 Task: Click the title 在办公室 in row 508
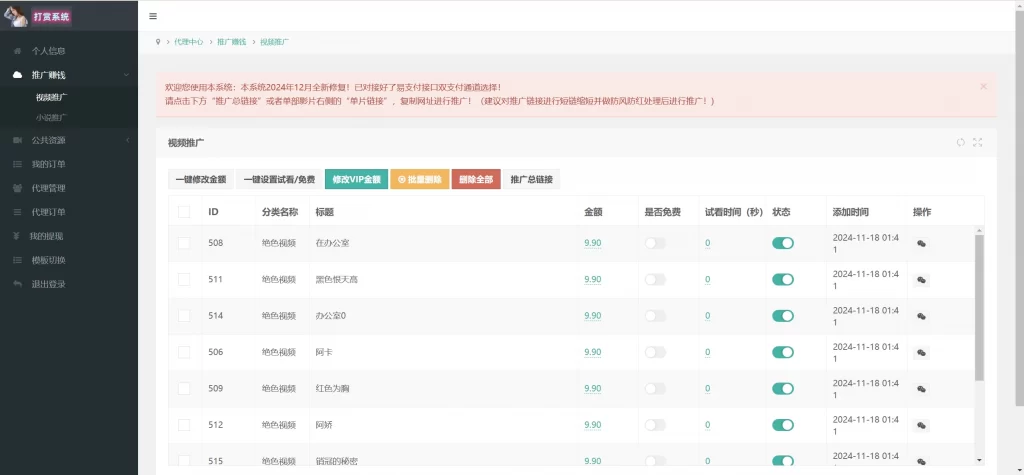[332, 243]
